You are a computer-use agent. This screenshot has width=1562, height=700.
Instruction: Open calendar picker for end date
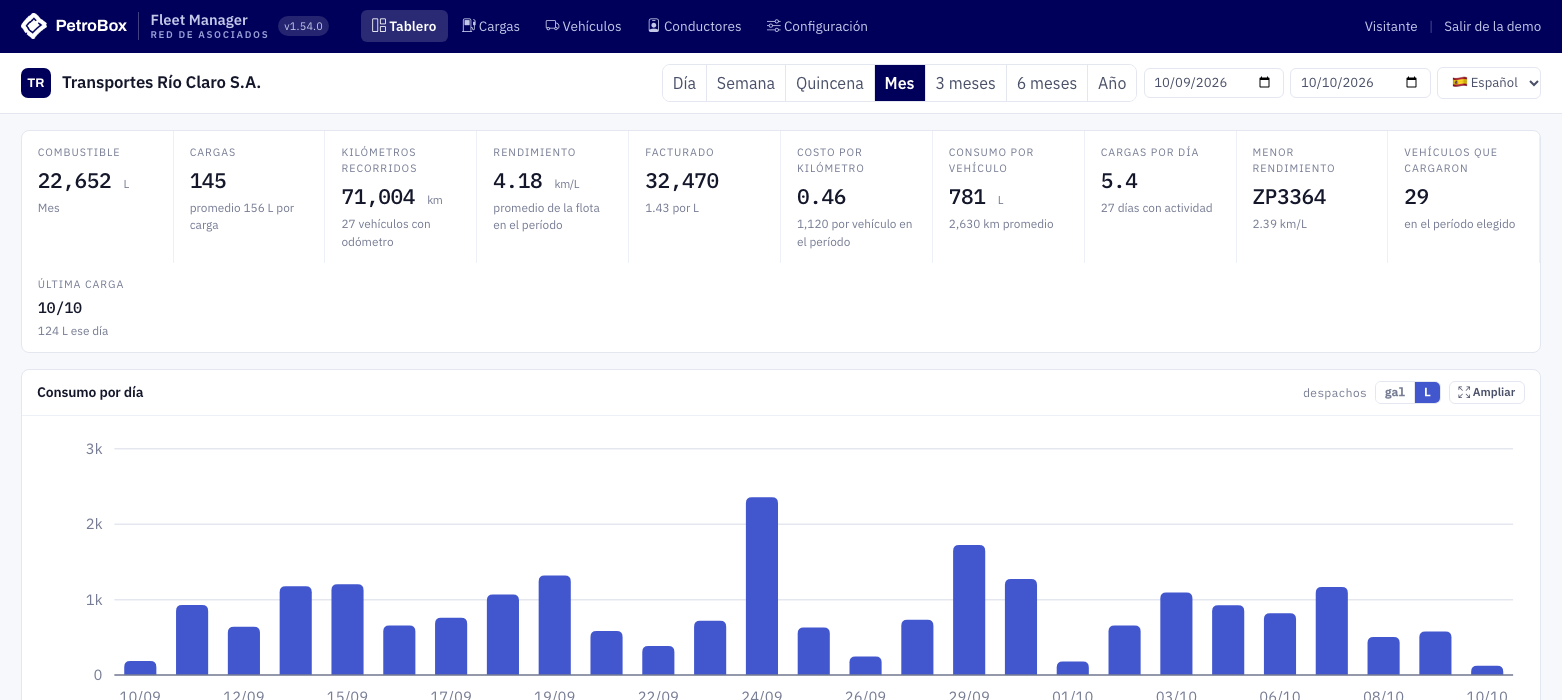(x=1412, y=83)
